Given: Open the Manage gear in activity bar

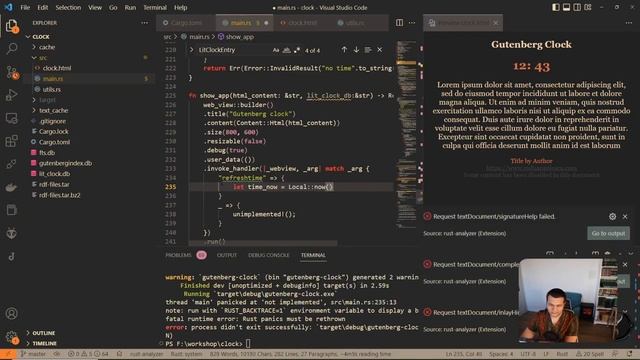Looking at the screenshot, I should click(11, 337).
